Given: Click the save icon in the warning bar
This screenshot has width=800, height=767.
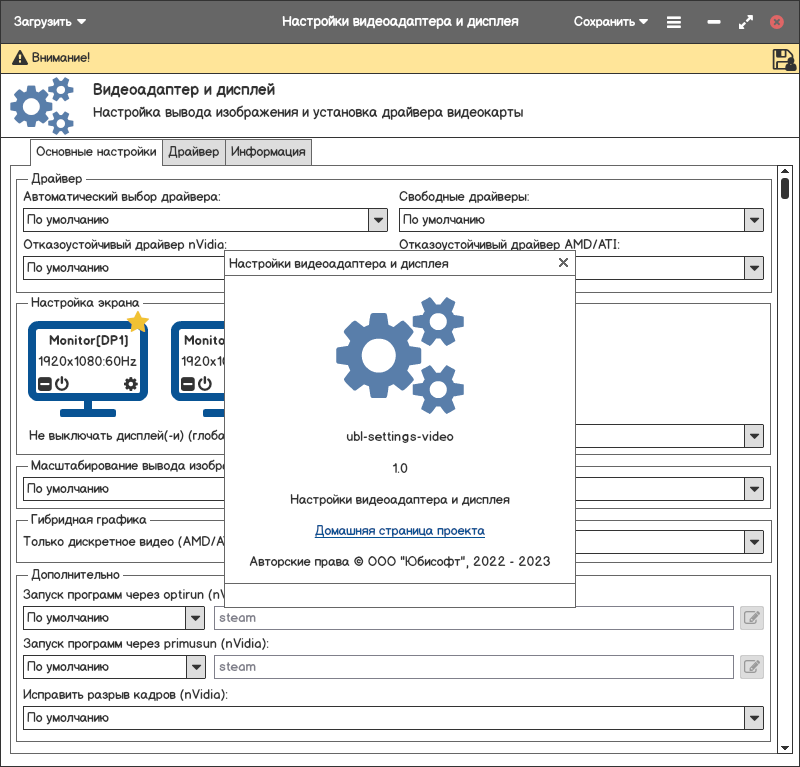Looking at the screenshot, I should click(783, 59).
